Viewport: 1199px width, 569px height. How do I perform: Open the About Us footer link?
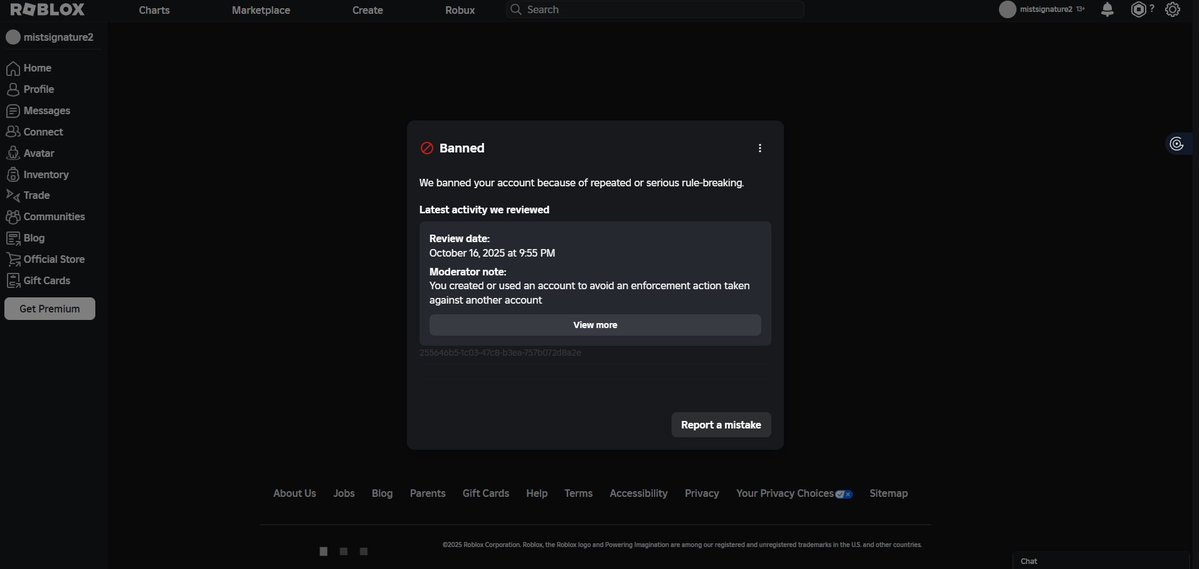click(294, 493)
